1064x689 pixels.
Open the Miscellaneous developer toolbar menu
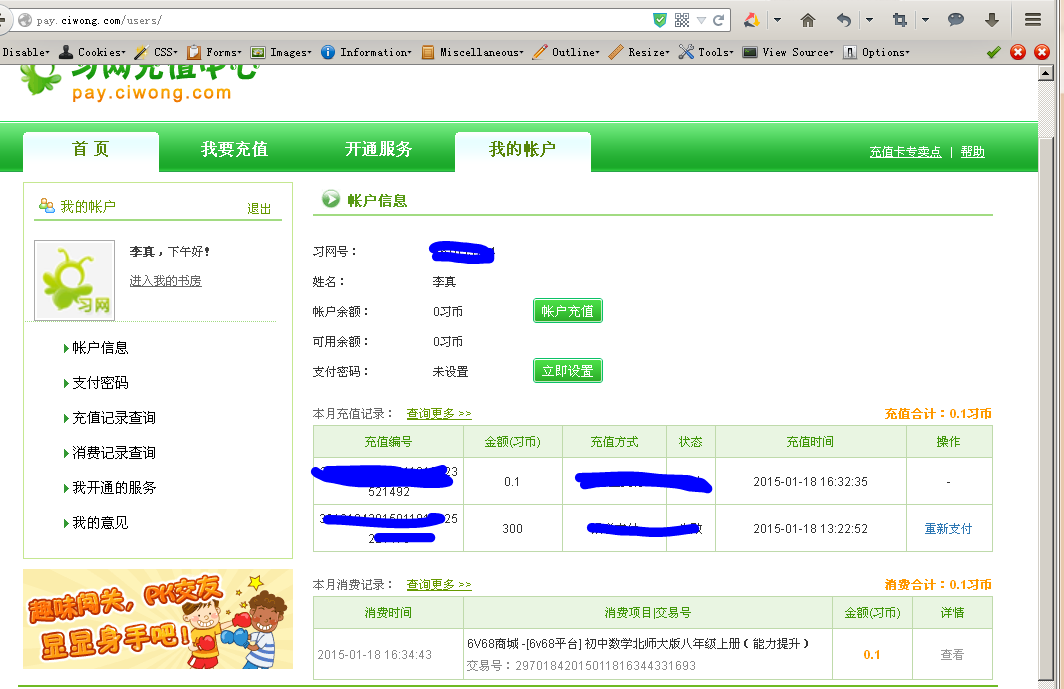[x=472, y=52]
